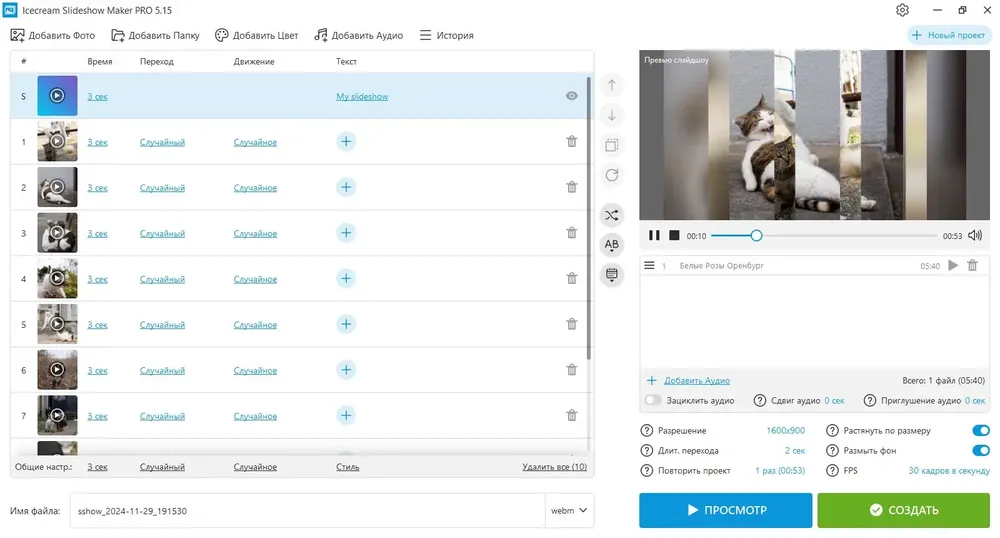Pause the slideshow preview
Image resolution: width=1000 pixels, height=538 pixels.
[654, 235]
